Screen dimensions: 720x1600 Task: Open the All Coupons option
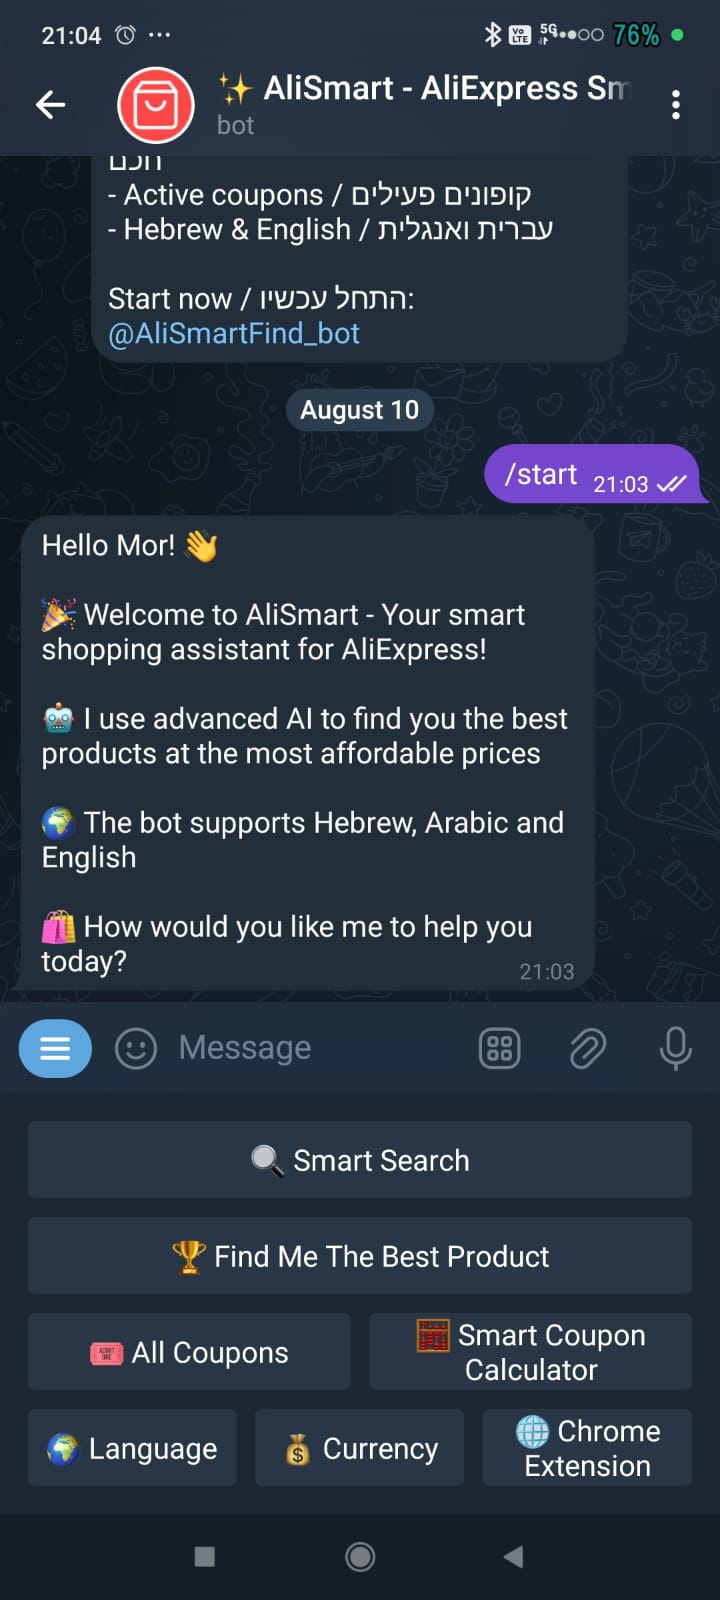pos(189,1352)
